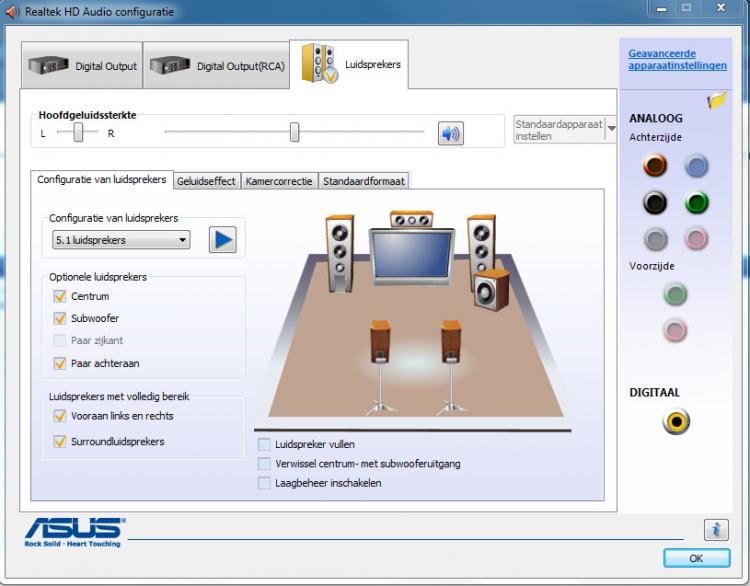
Task: Click the black rear analog jack
Action: (655, 202)
